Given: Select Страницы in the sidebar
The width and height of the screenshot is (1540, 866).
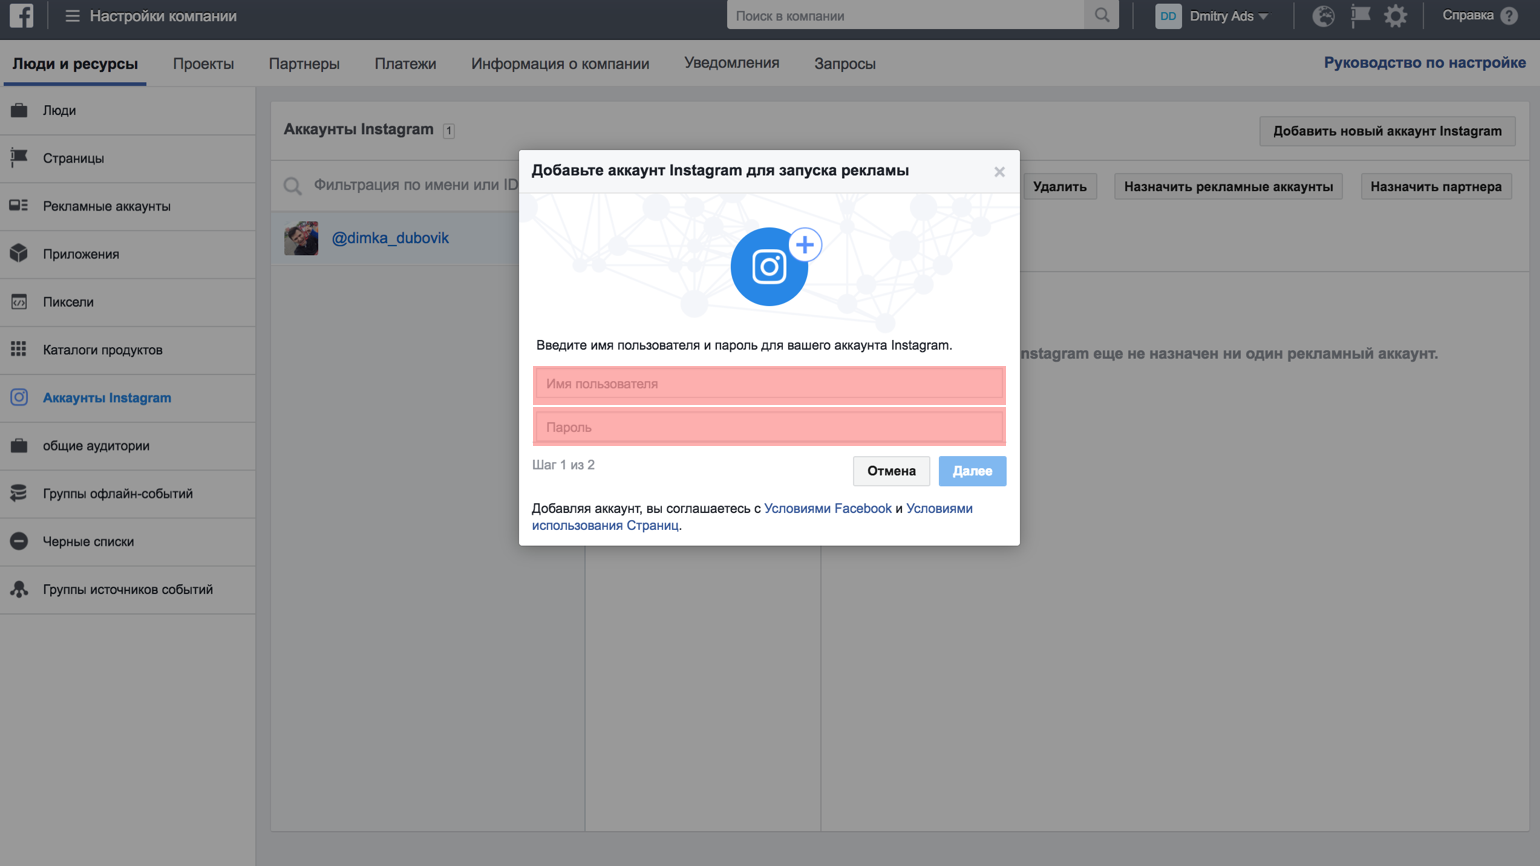Looking at the screenshot, I should click(128, 158).
